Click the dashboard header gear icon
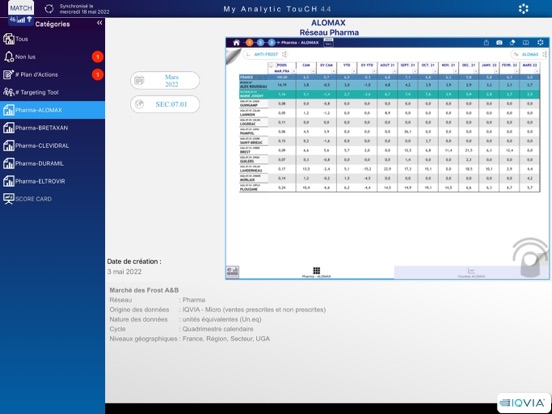This screenshot has height=414, width=552. [540, 43]
